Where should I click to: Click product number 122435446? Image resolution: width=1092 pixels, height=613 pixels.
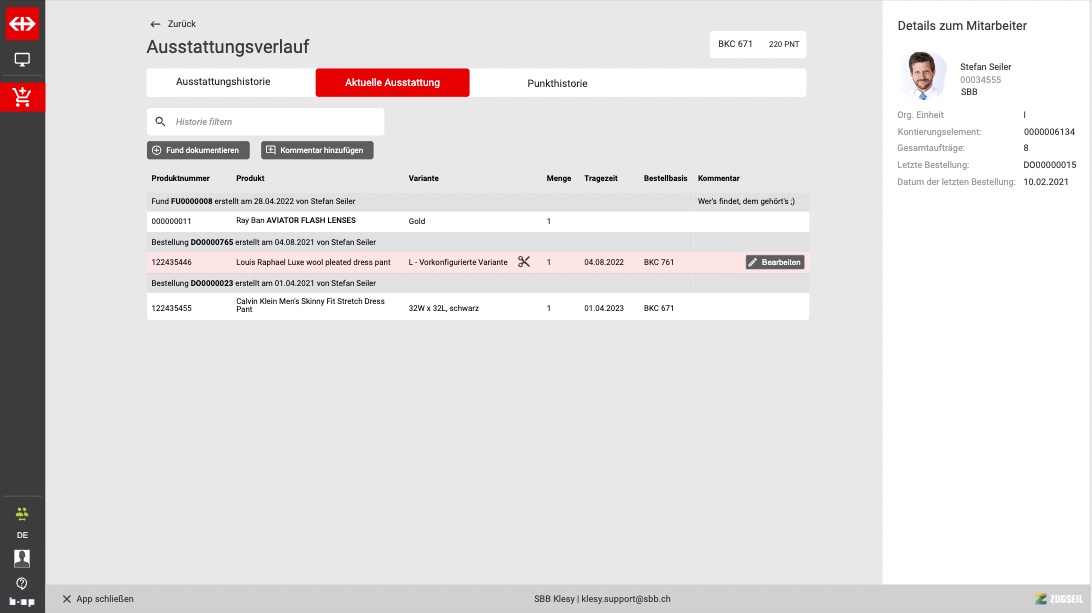coord(171,263)
